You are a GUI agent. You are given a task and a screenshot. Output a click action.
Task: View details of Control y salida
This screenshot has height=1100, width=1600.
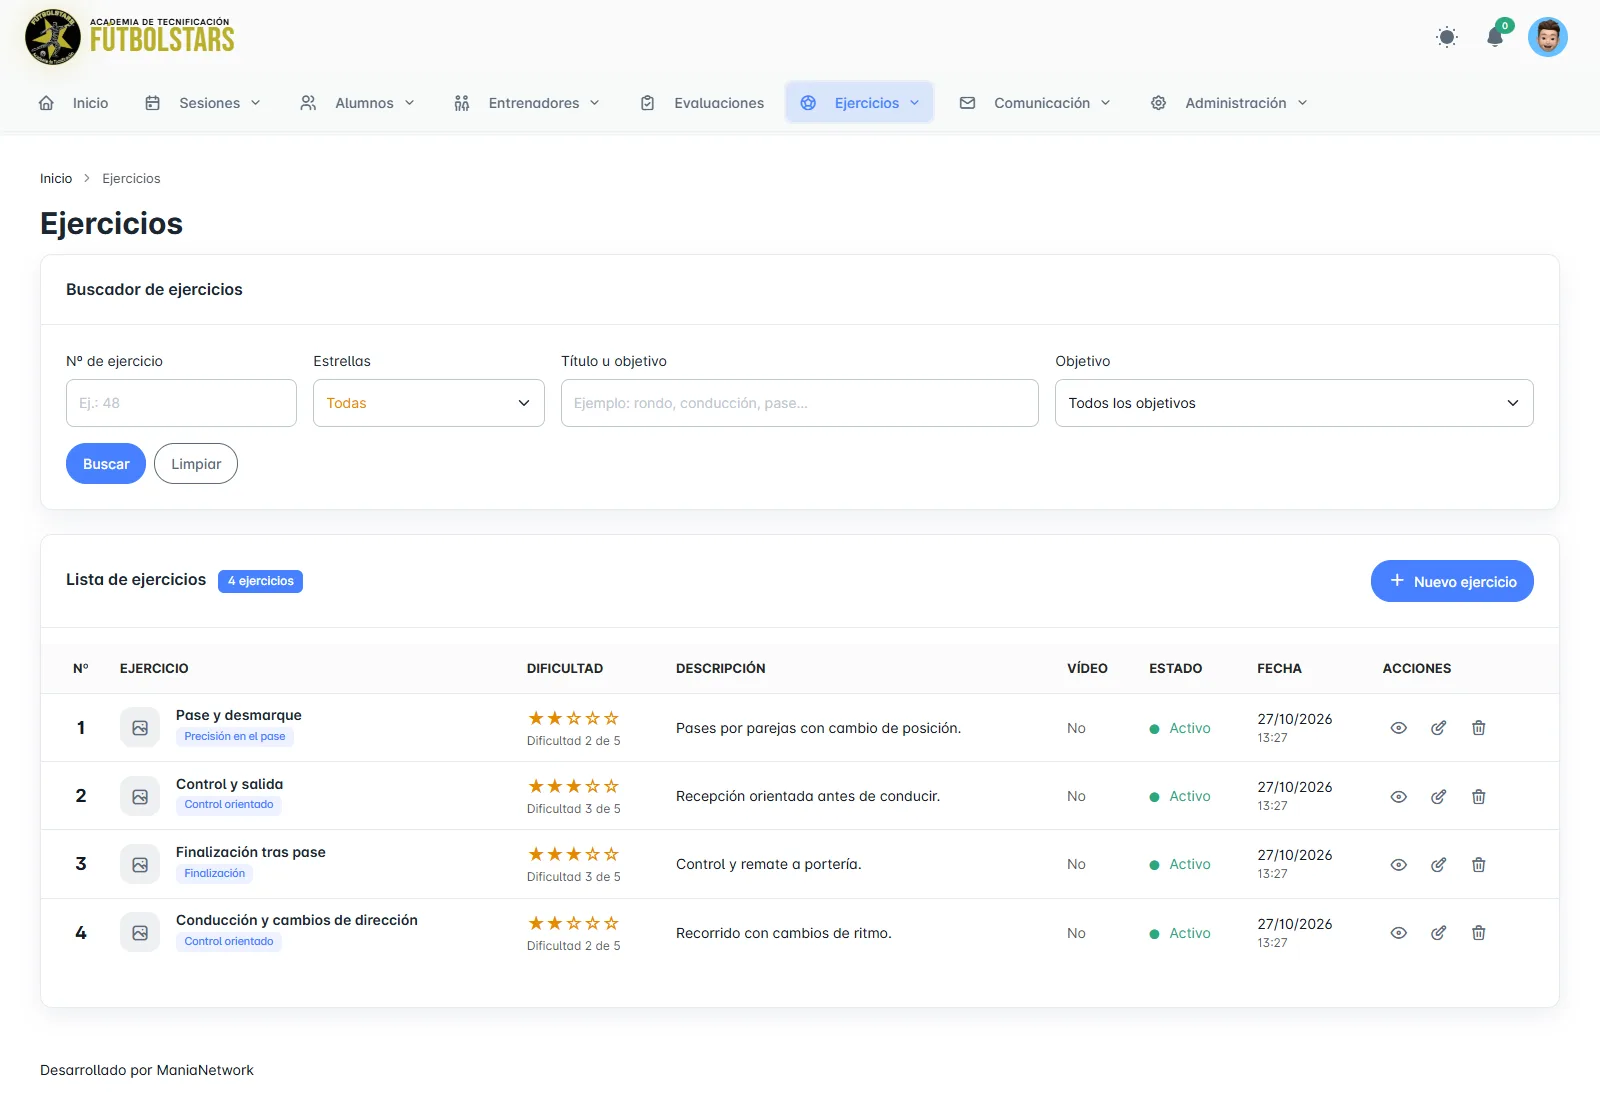(x=1399, y=797)
